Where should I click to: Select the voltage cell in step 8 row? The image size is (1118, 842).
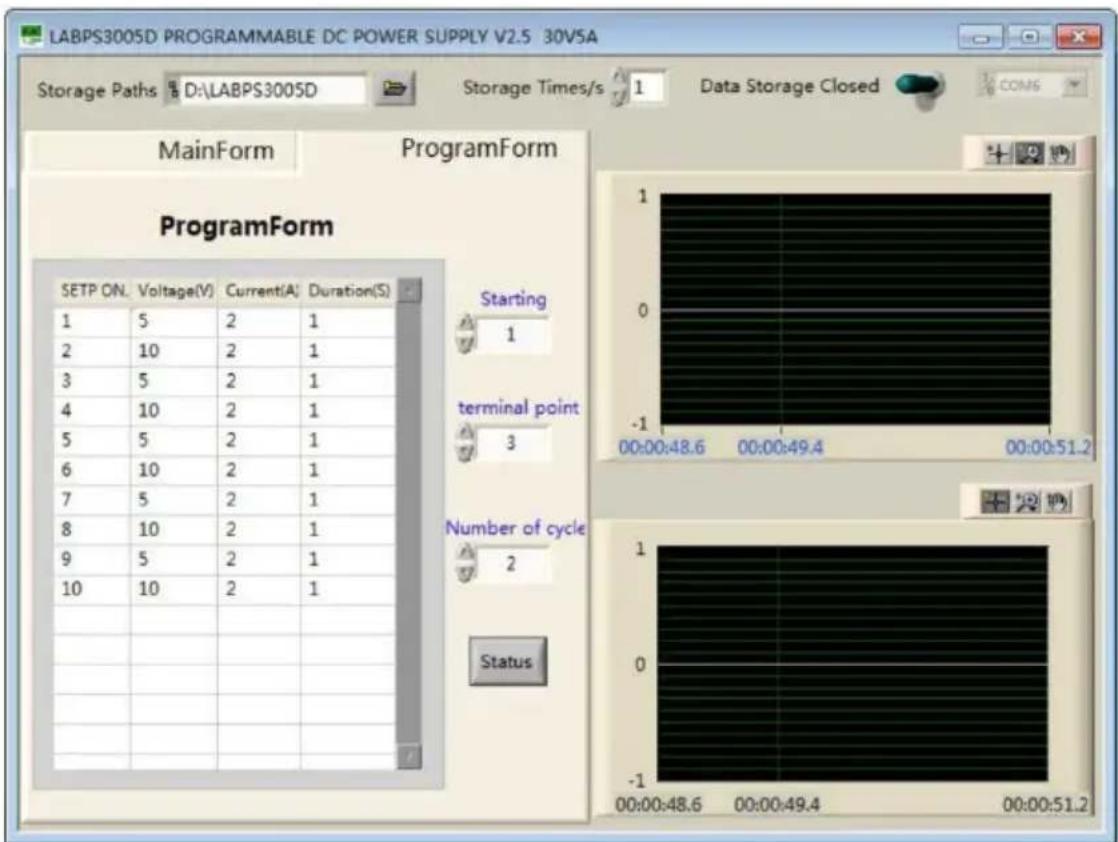point(175,530)
